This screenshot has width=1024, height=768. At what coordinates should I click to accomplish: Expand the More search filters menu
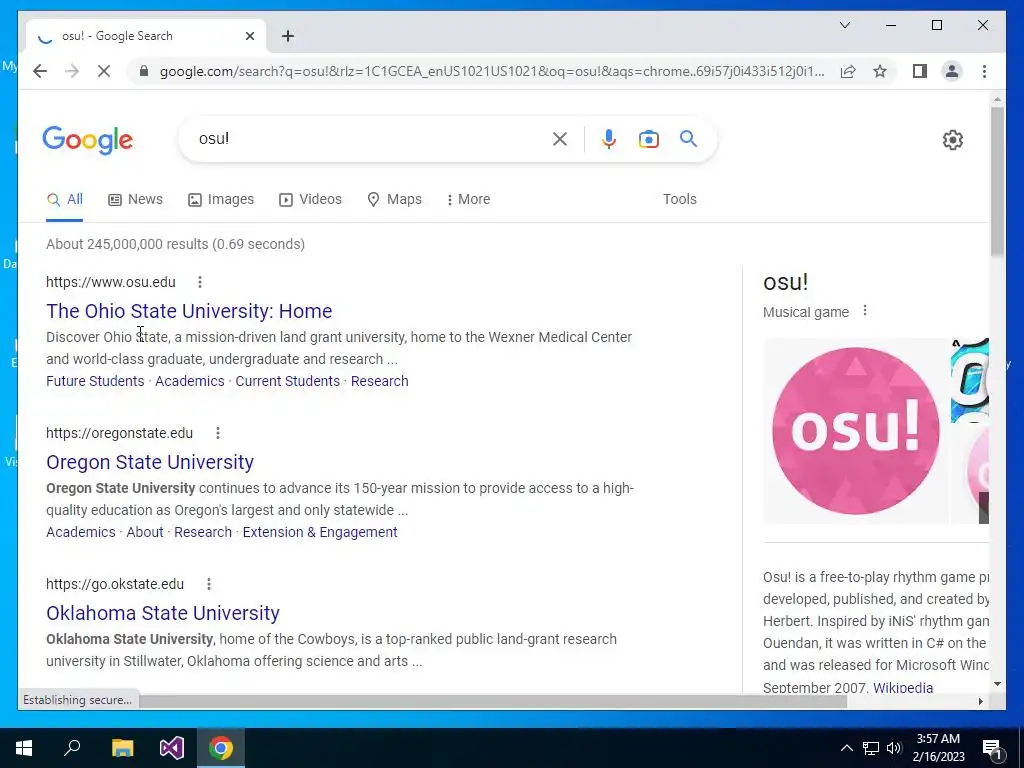[x=468, y=199]
